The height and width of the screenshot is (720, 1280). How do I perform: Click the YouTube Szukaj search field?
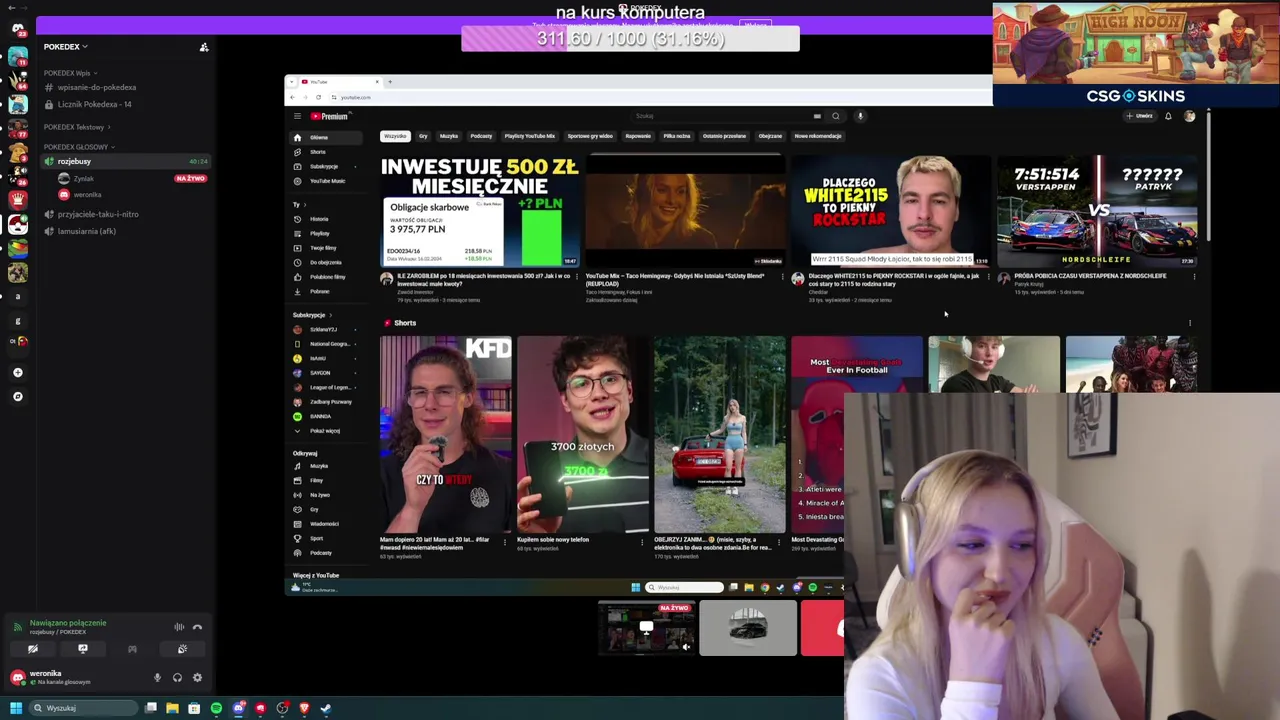click(725, 116)
